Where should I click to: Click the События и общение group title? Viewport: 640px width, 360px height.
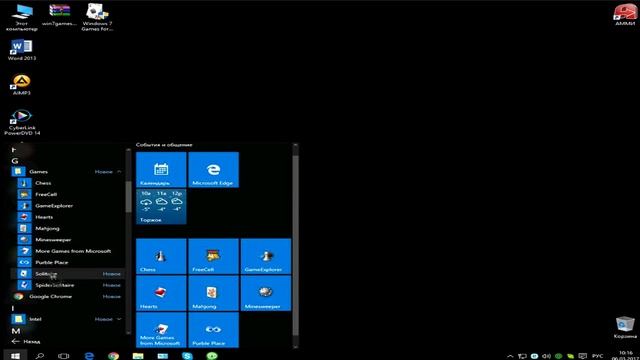[x=164, y=144]
